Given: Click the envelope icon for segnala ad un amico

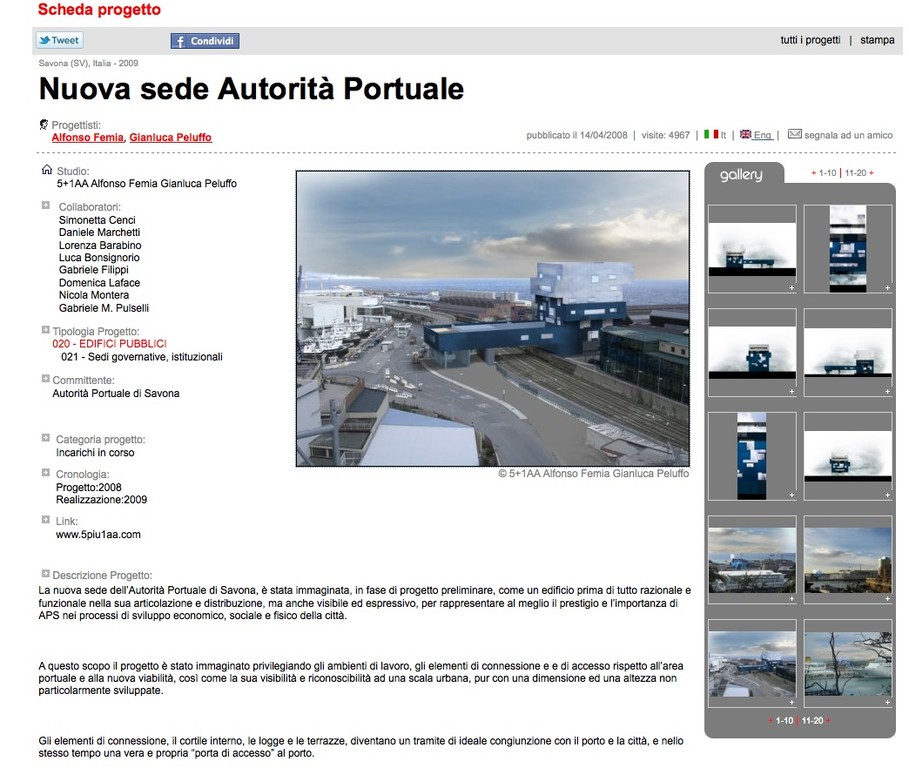Looking at the screenshot, I should tap(795, 134).
